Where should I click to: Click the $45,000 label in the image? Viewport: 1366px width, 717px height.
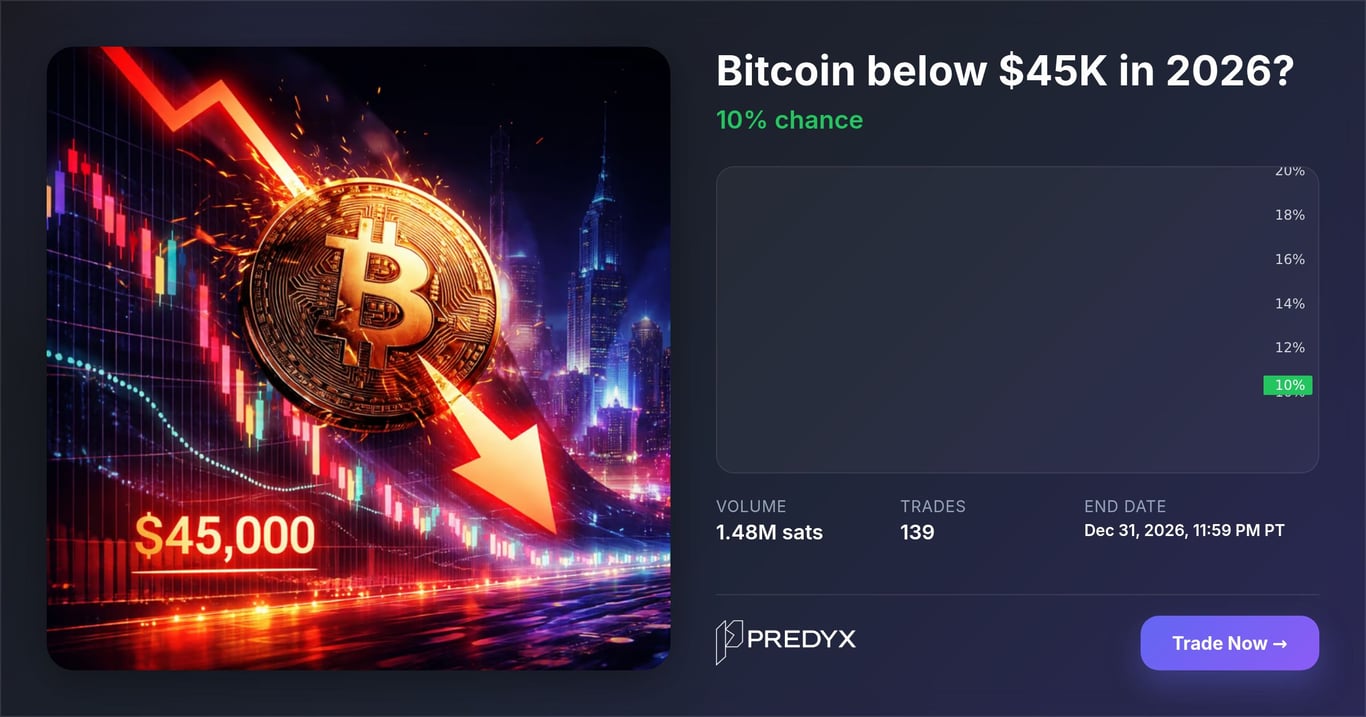224,536
